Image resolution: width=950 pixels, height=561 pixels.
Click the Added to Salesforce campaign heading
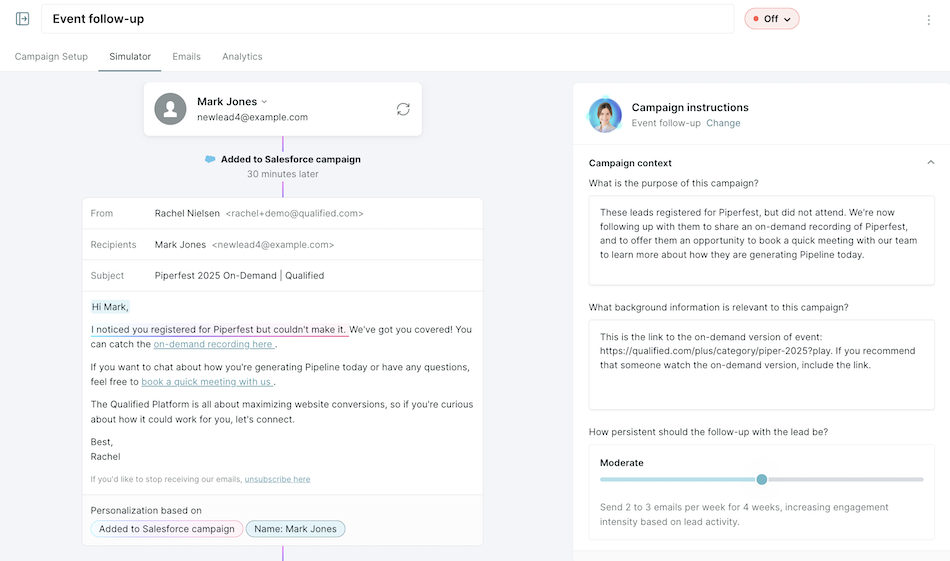pyautogui.click(x=290, y=159)
